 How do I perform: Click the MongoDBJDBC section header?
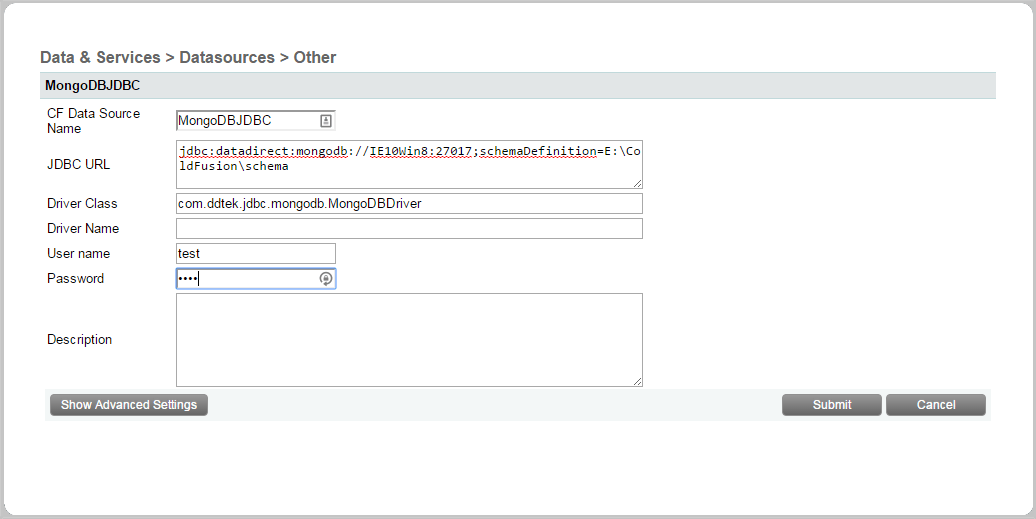[93, 86]
